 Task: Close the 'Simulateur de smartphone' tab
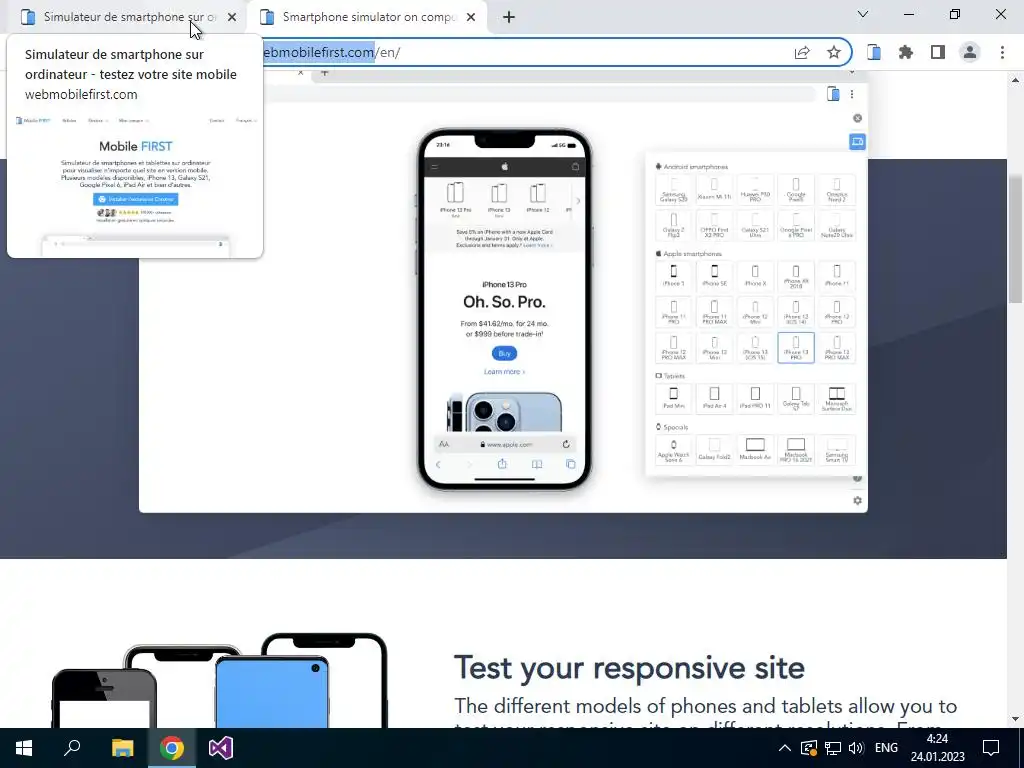pyautogui.click(x=232, y=18)
